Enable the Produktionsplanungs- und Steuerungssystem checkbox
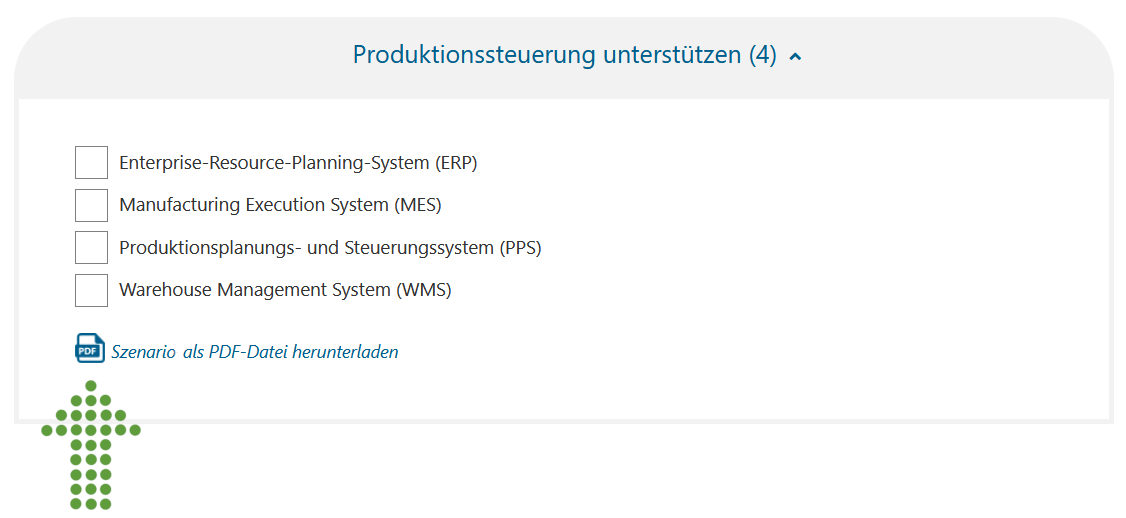This screenshot has width=1126, height=518. 91,247
